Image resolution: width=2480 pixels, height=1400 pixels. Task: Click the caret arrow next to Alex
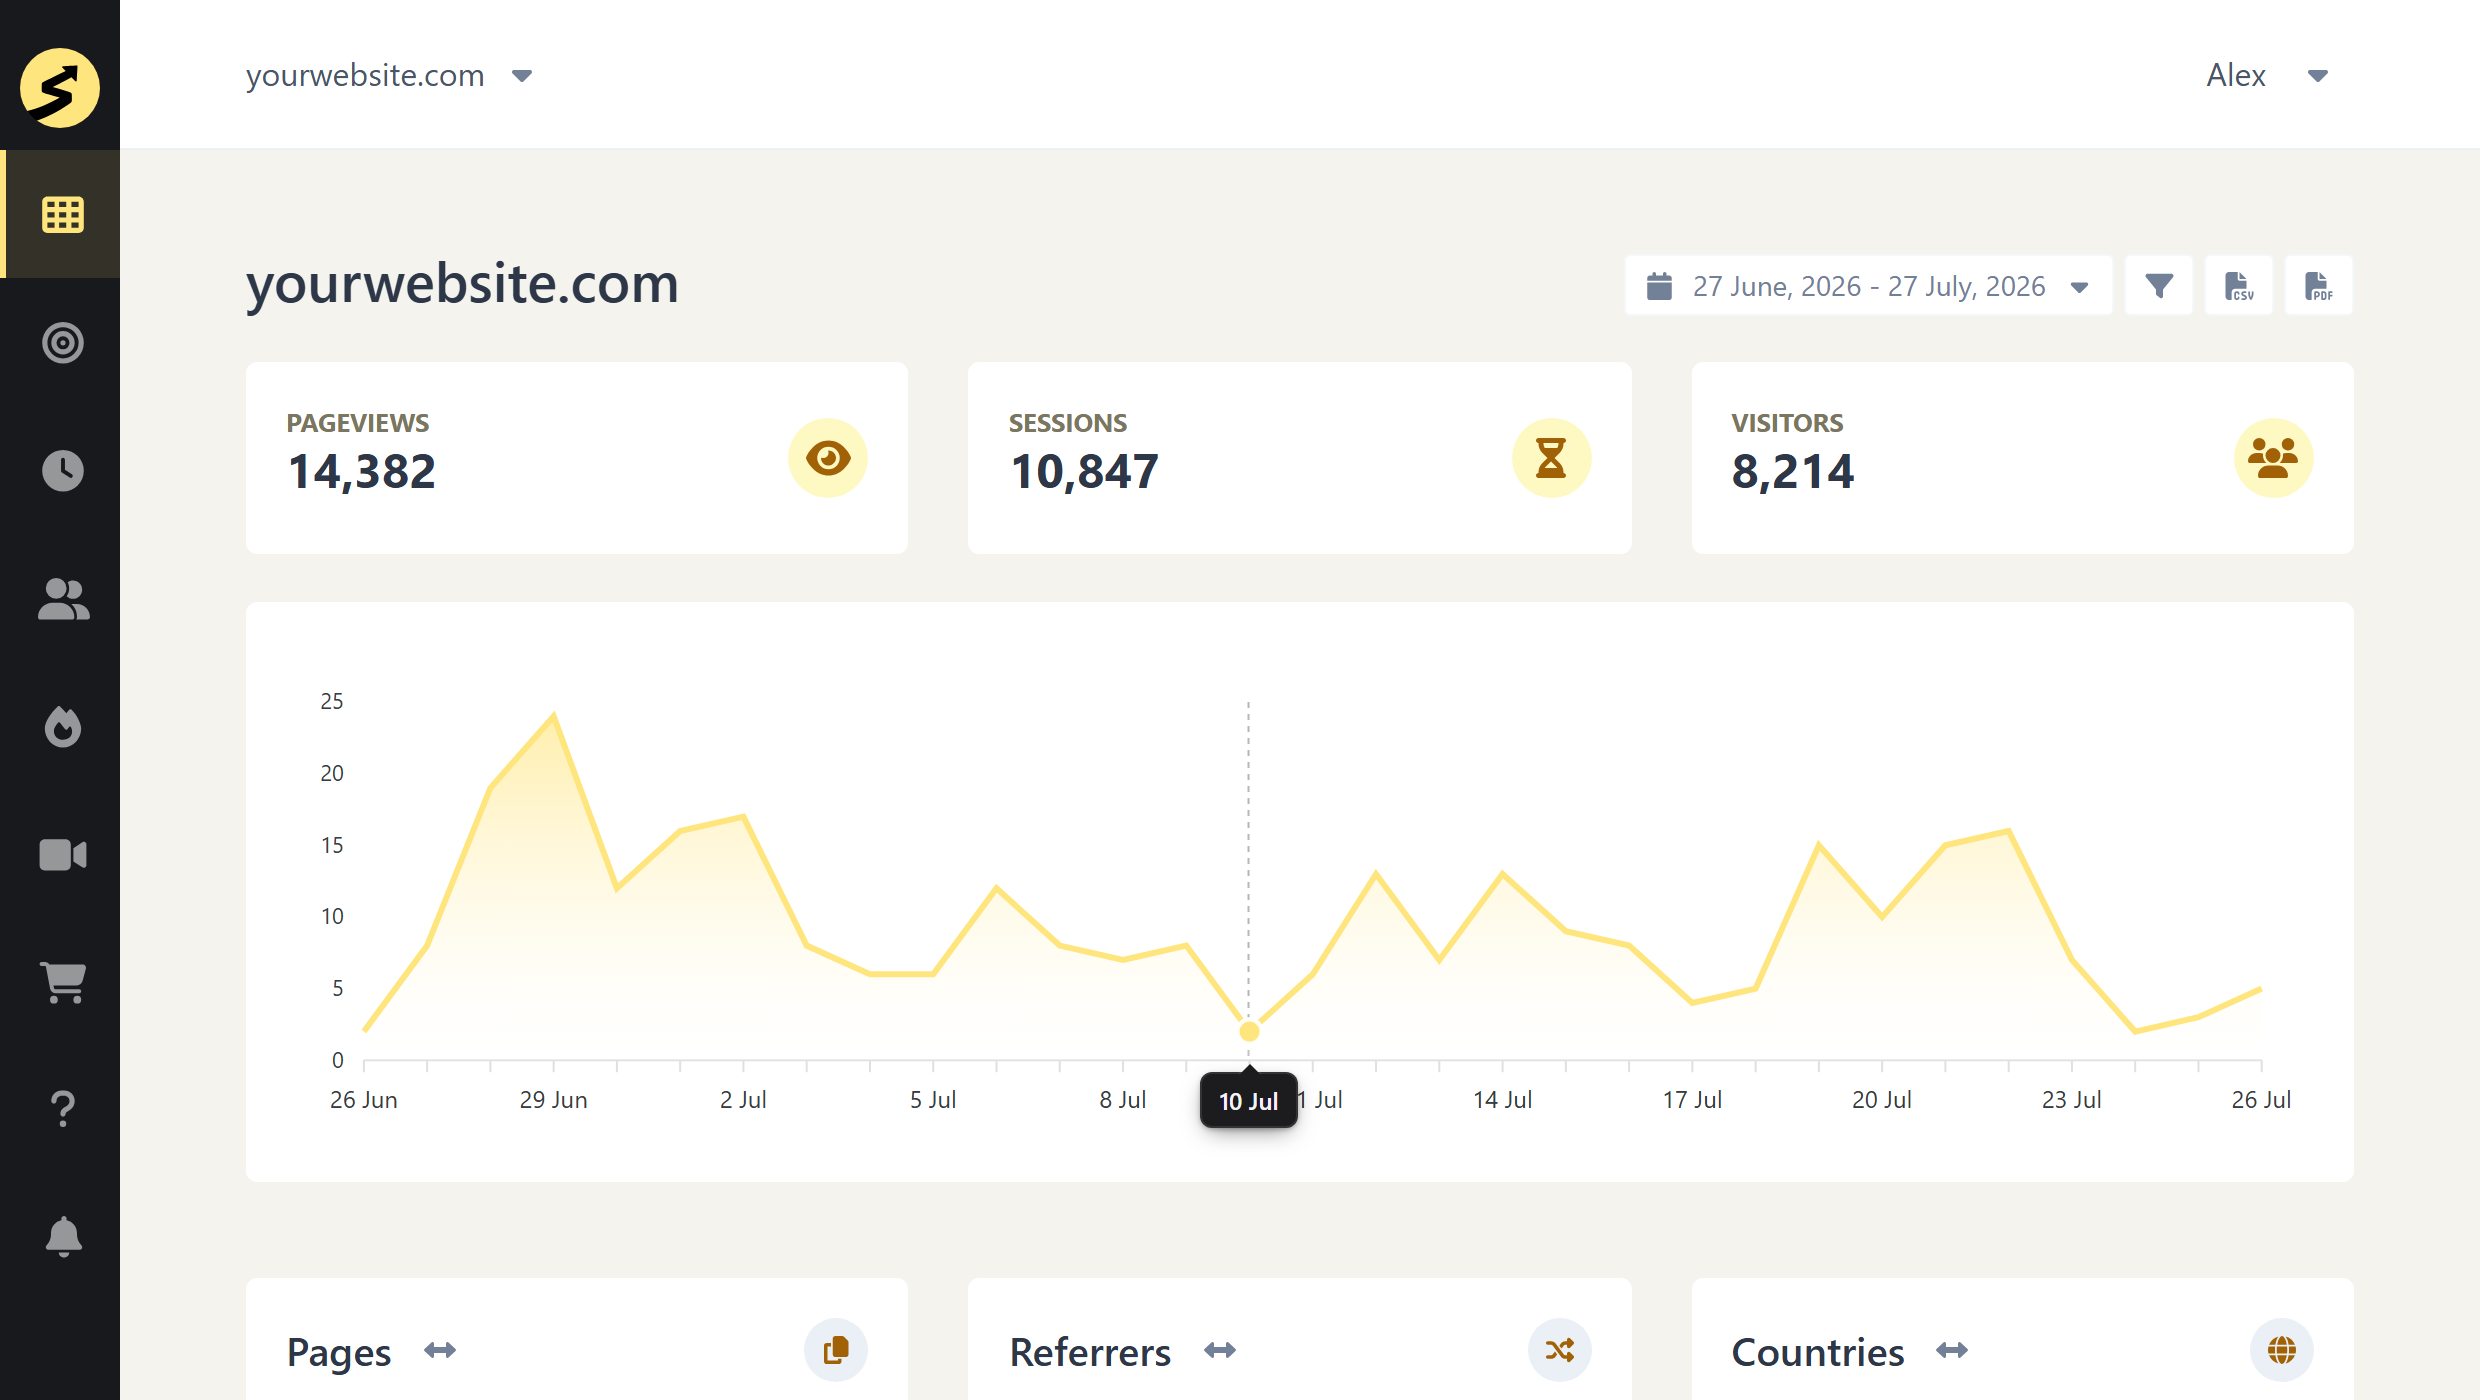[2317, 76]
